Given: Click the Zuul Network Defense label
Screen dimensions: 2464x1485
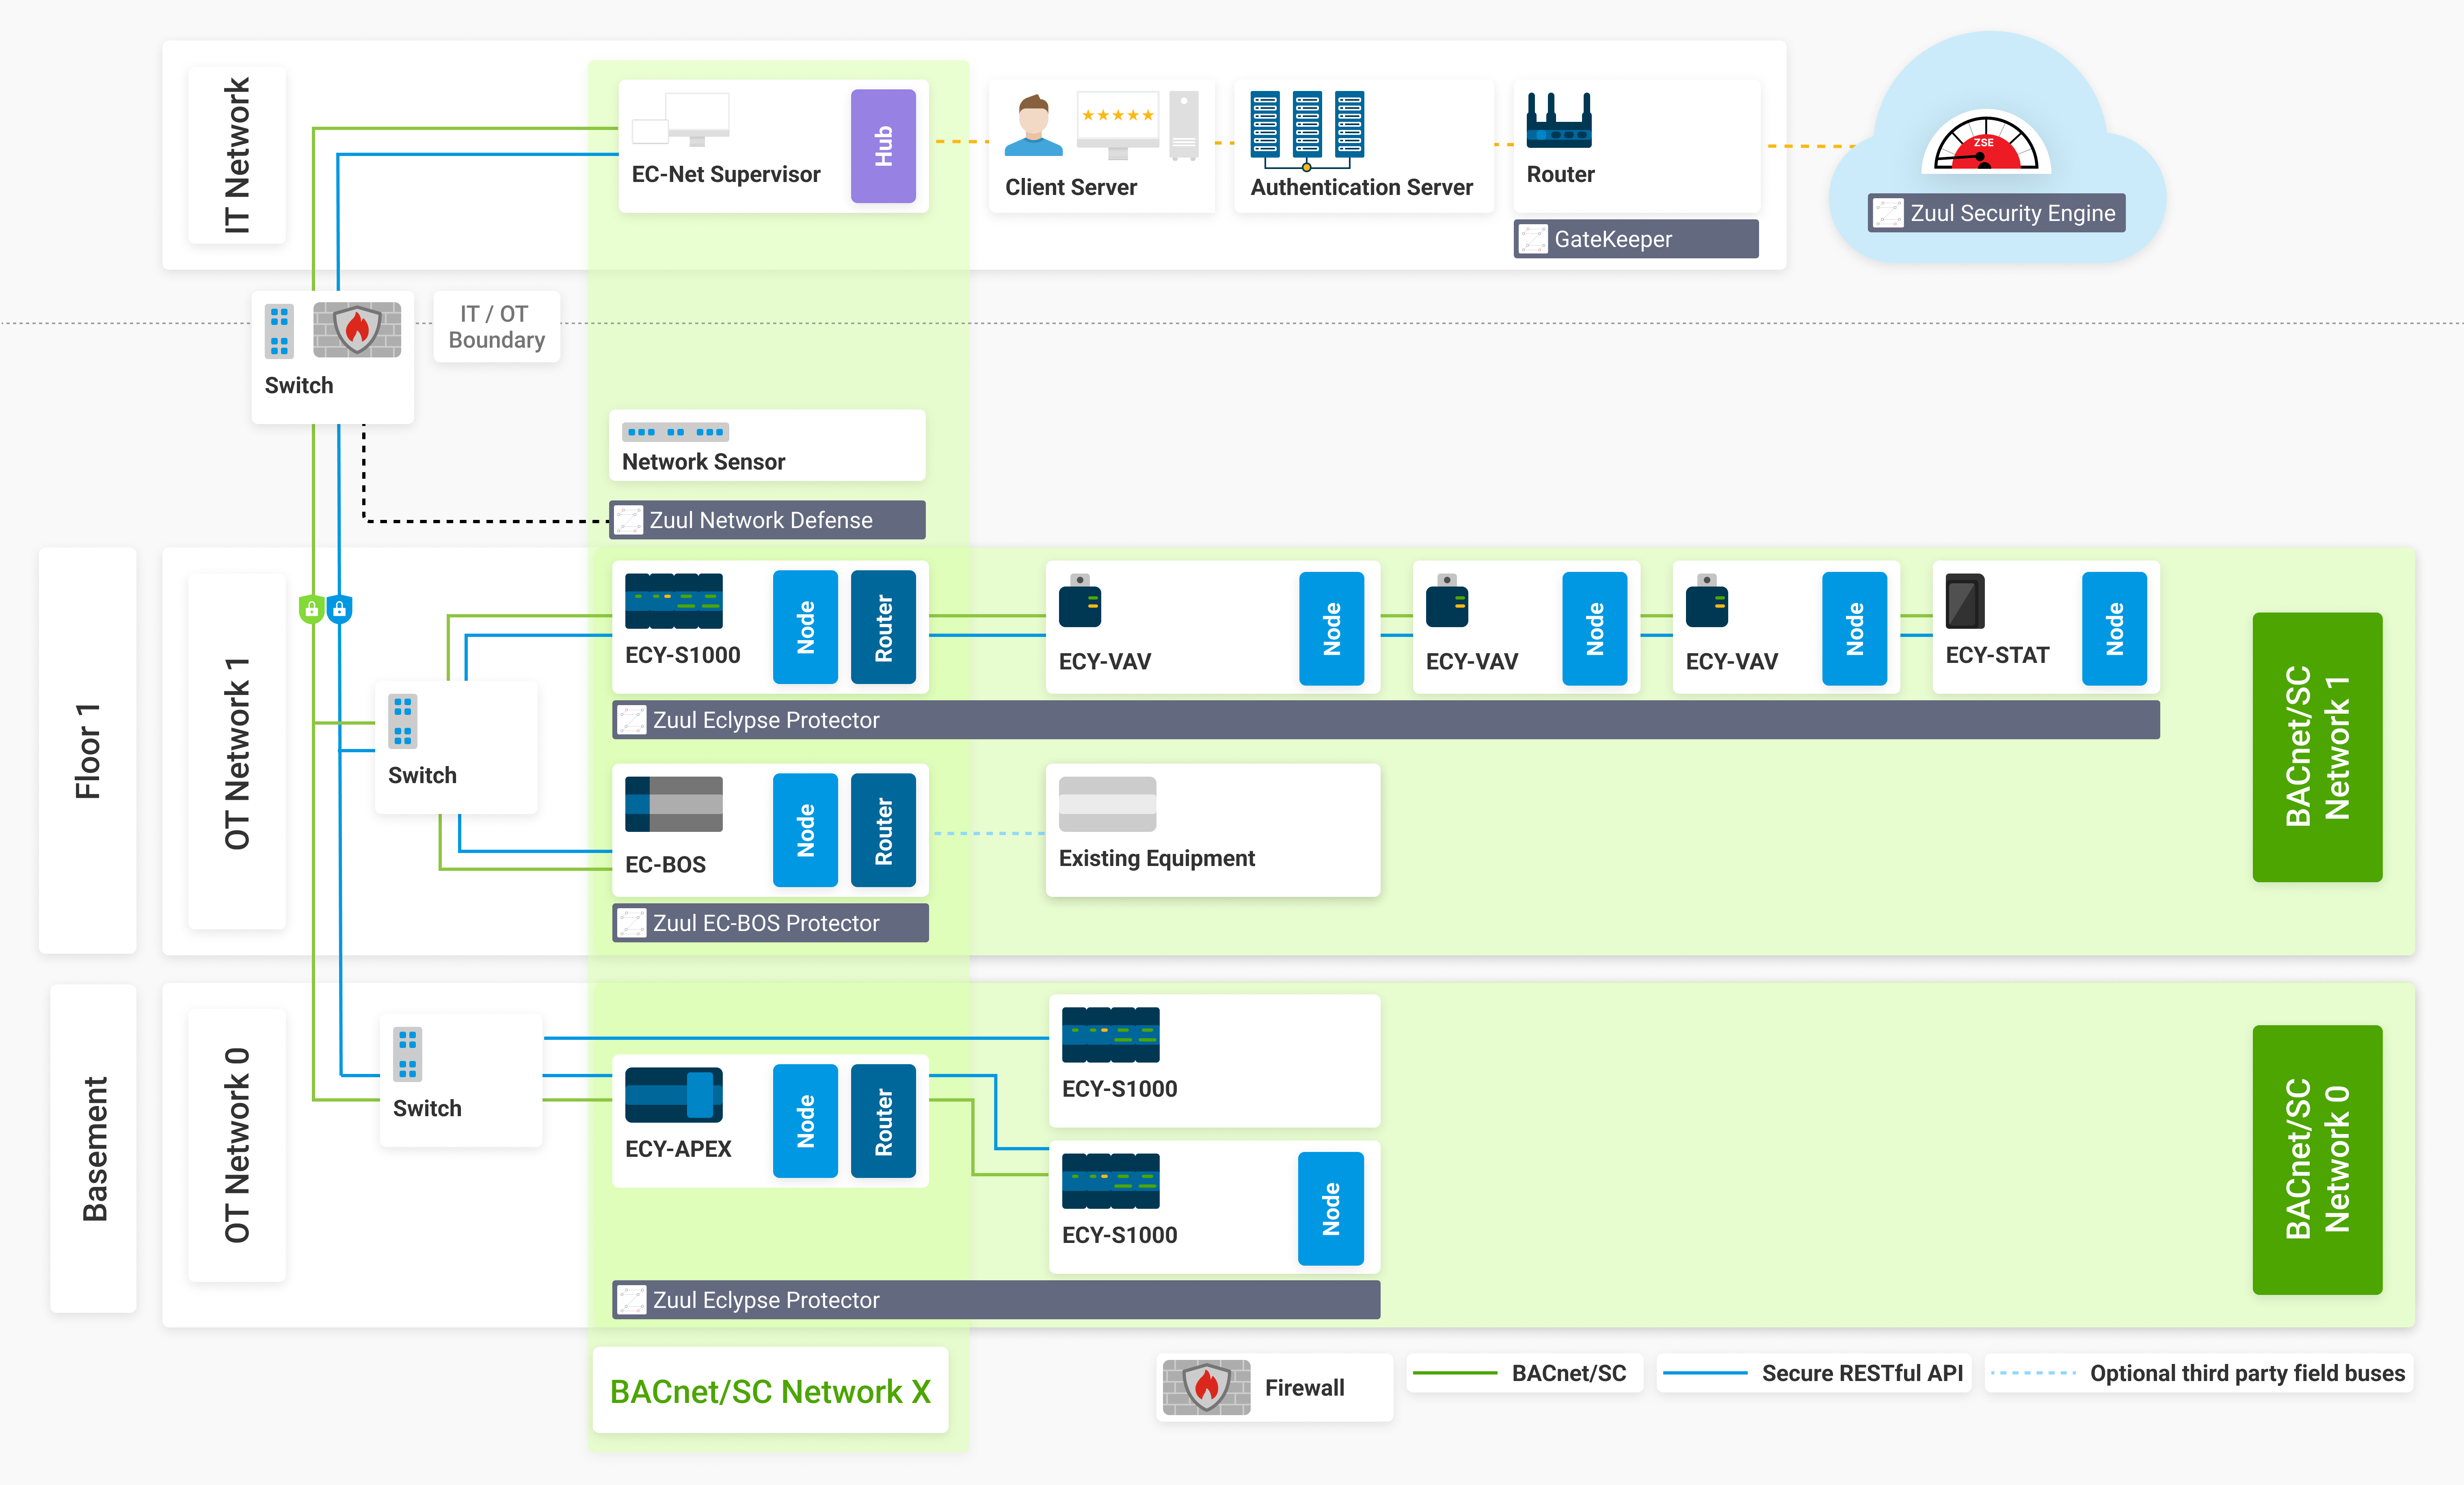Looking at the screenshot, I should pos(767,520).
